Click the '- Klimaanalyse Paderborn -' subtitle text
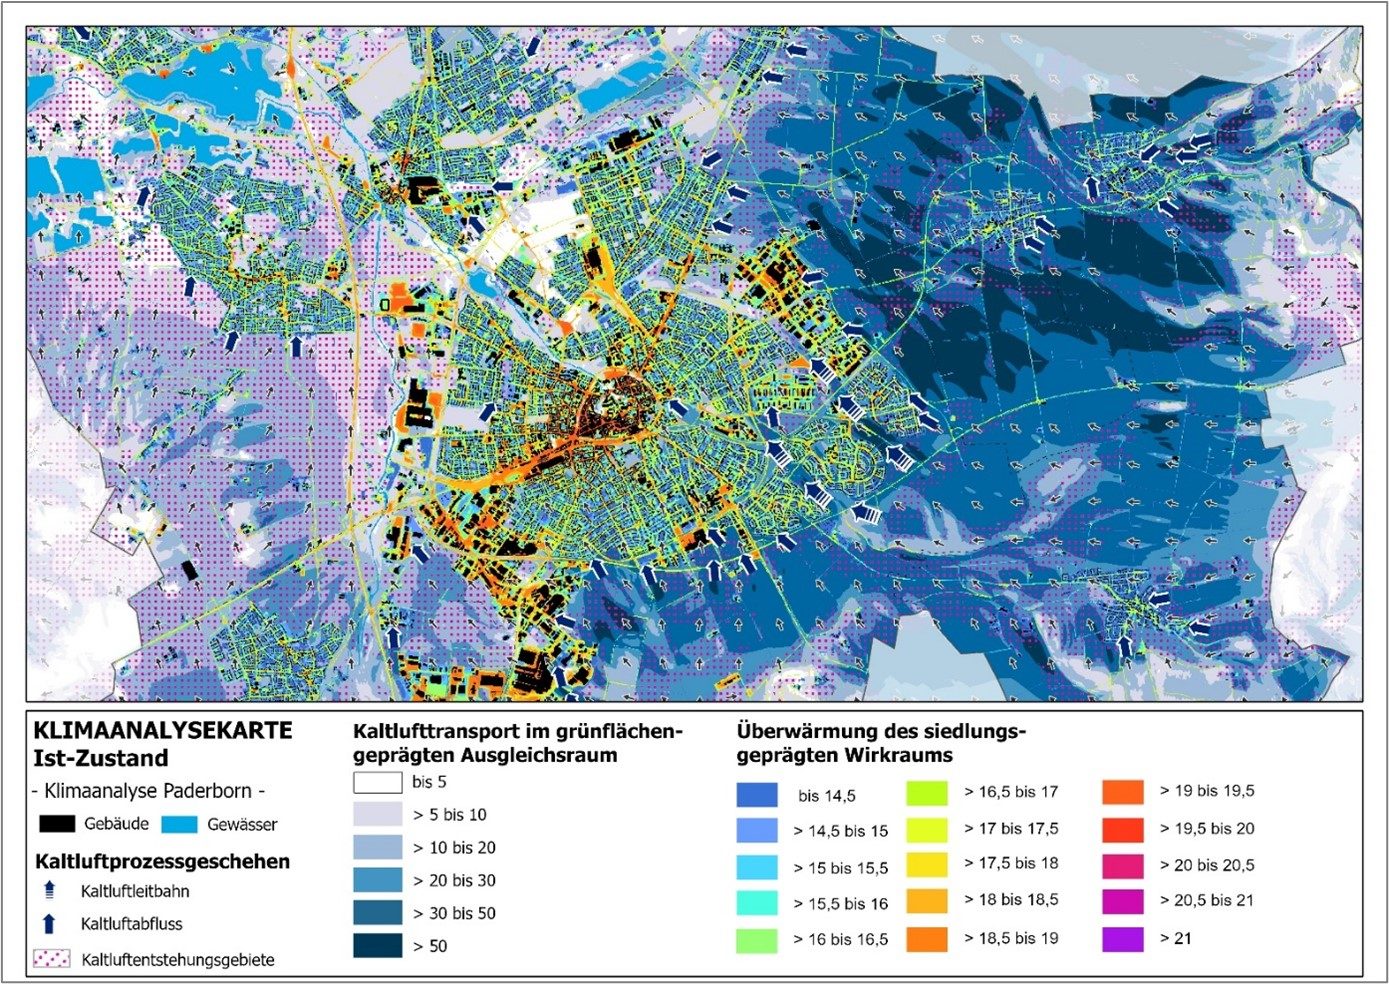Image resolution: width=1389 pixels, height=984 pixels. coord(149,791)
